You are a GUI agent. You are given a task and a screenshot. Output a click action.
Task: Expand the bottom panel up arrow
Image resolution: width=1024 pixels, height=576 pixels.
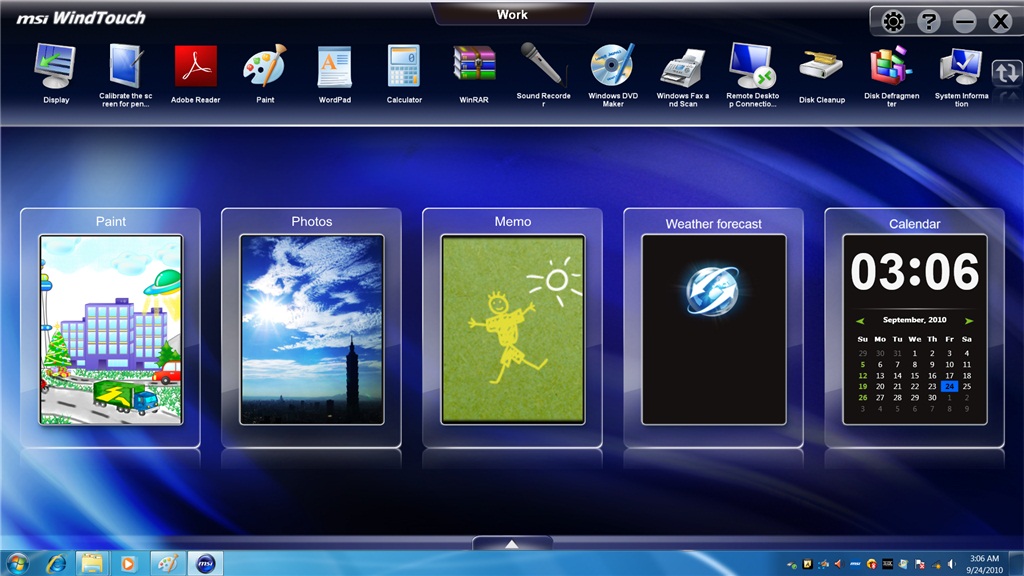tap(512, 544)
